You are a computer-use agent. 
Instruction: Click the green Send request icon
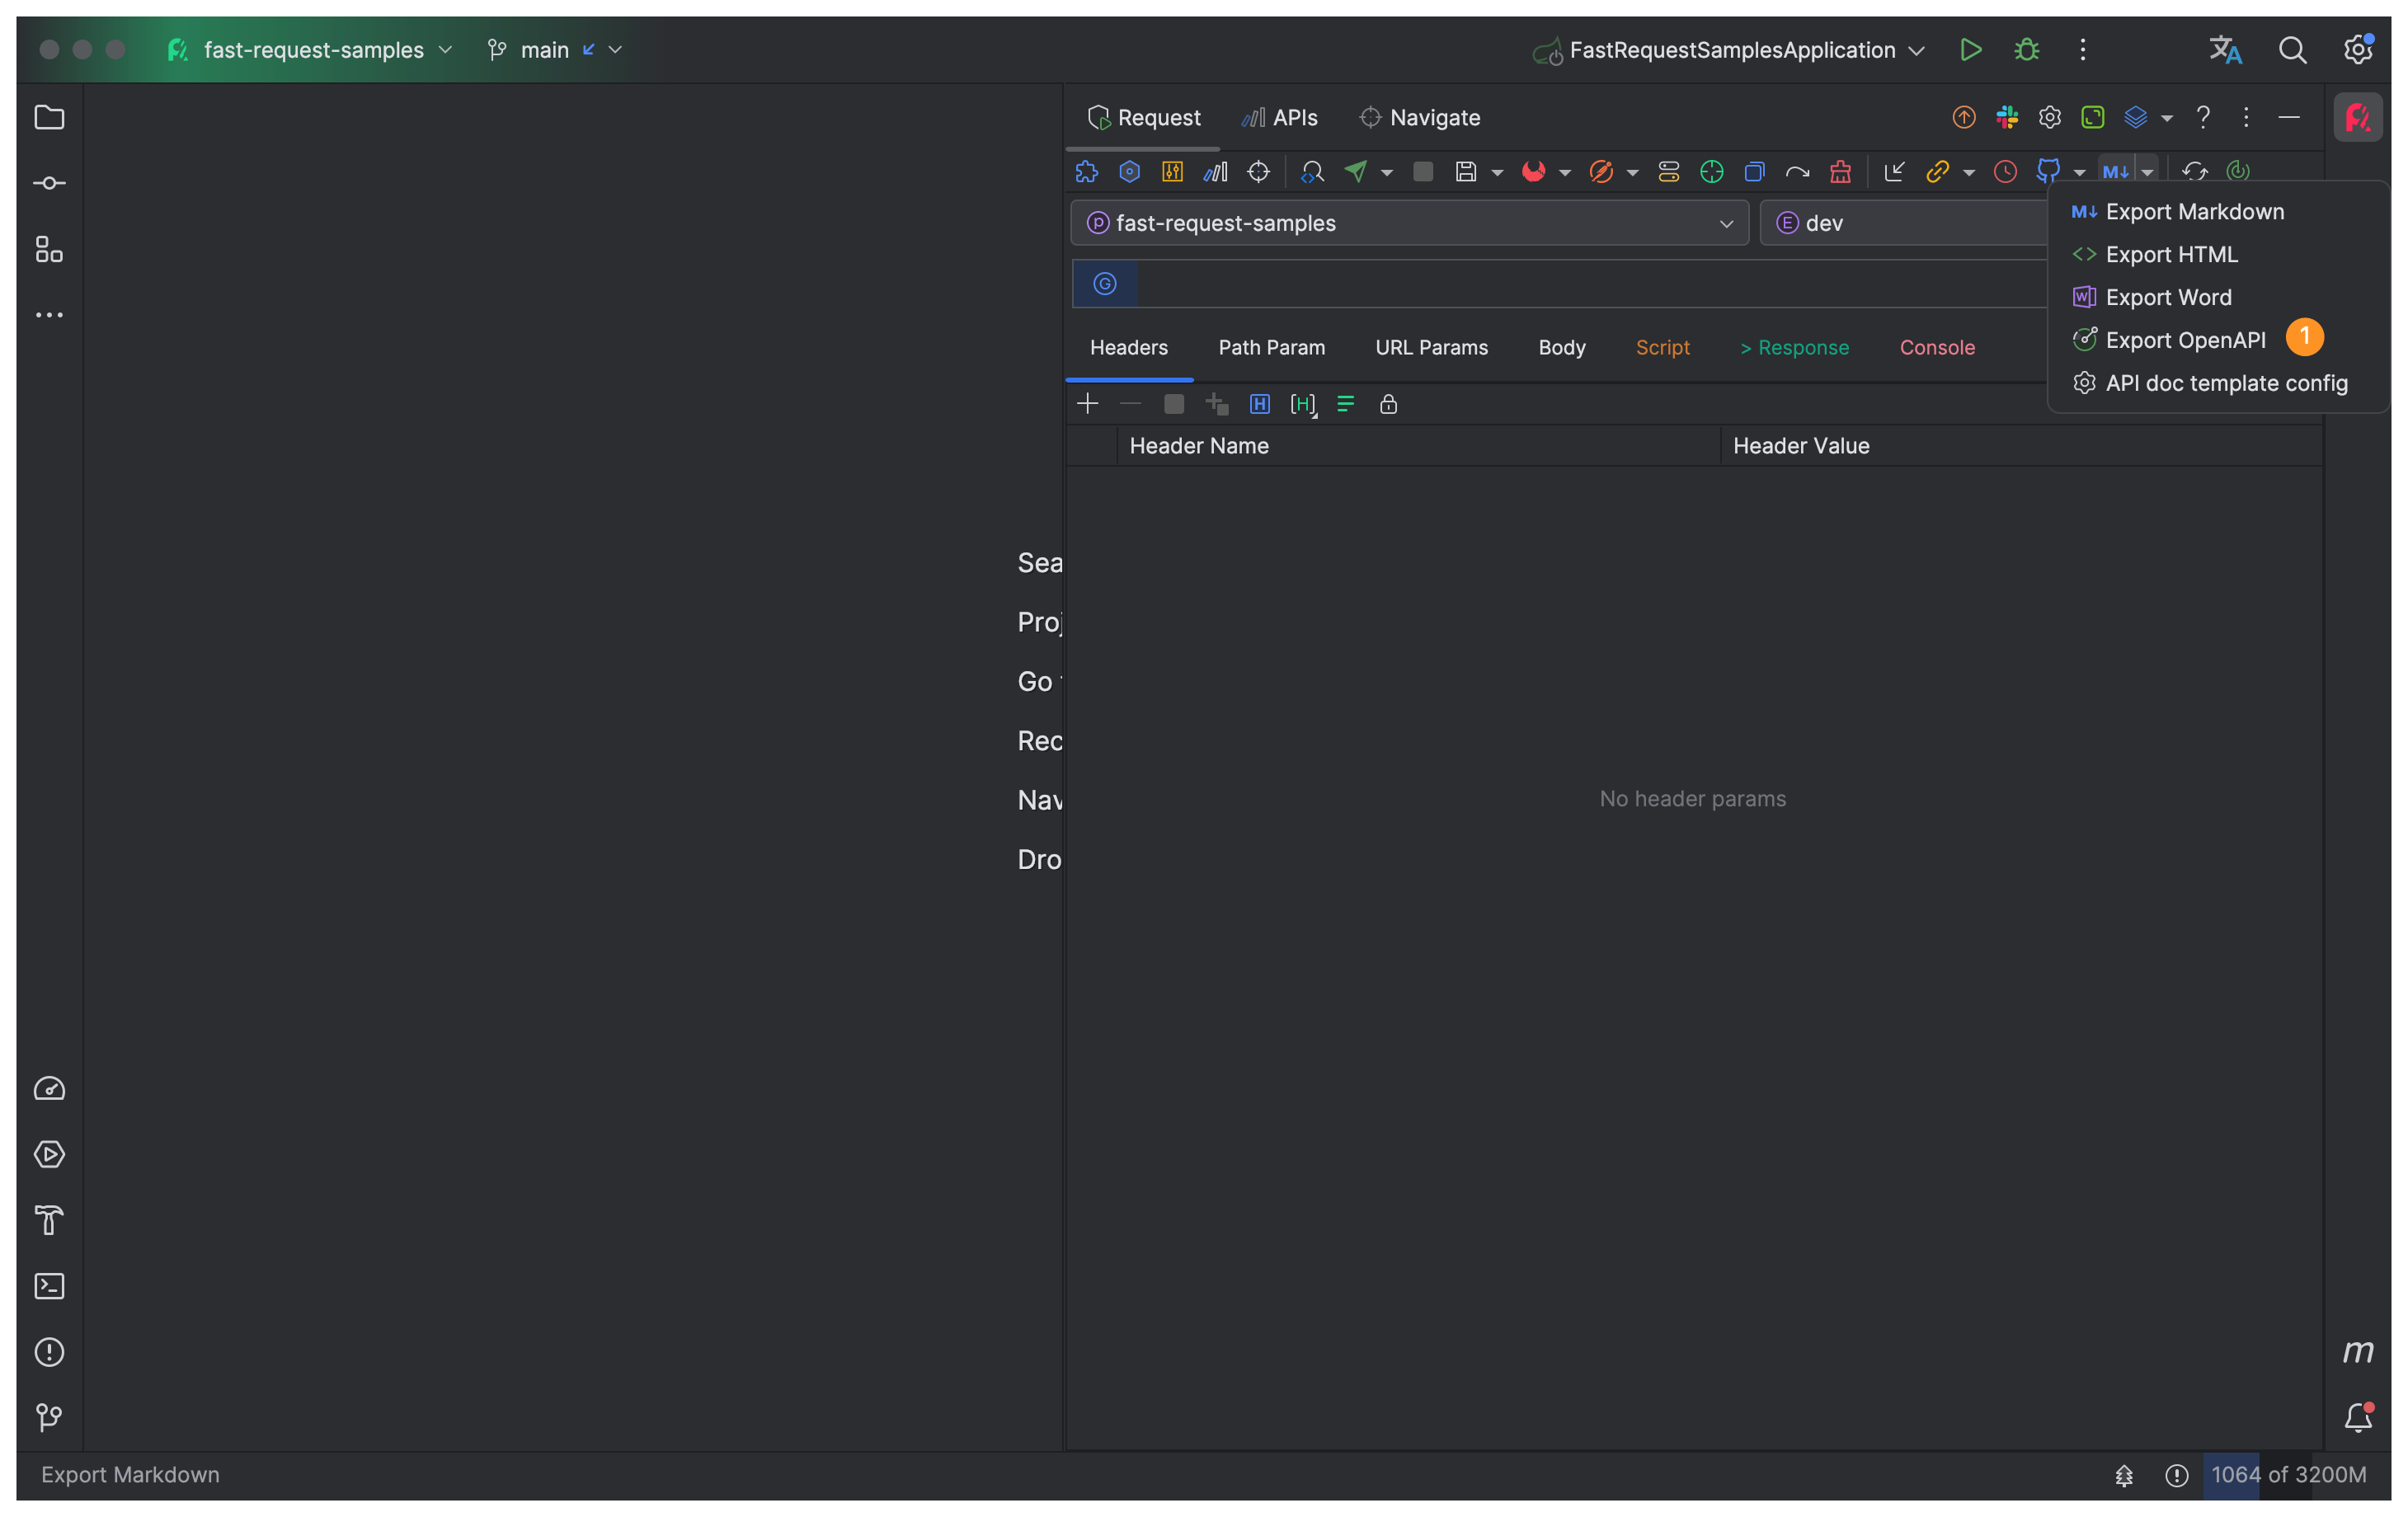click(1355, 172)
